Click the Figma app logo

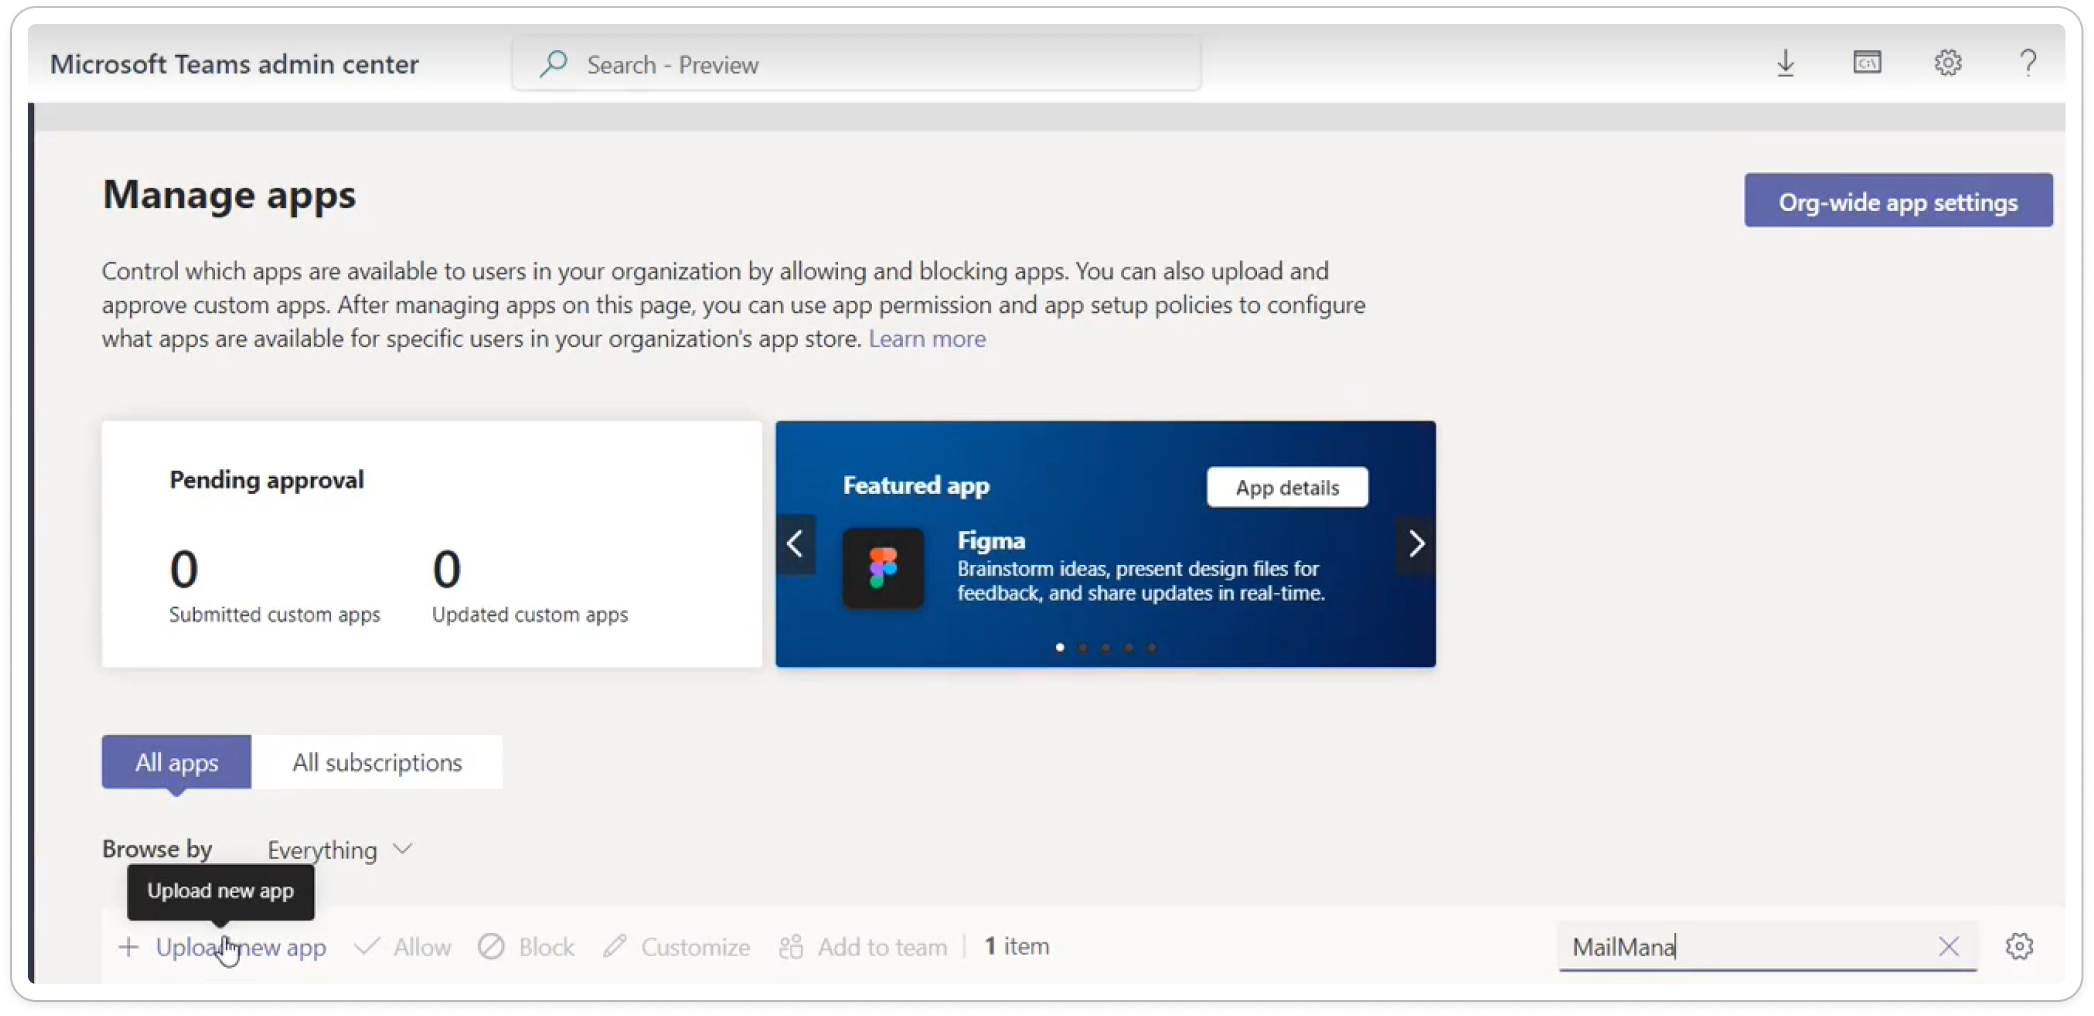coord(882,568)
